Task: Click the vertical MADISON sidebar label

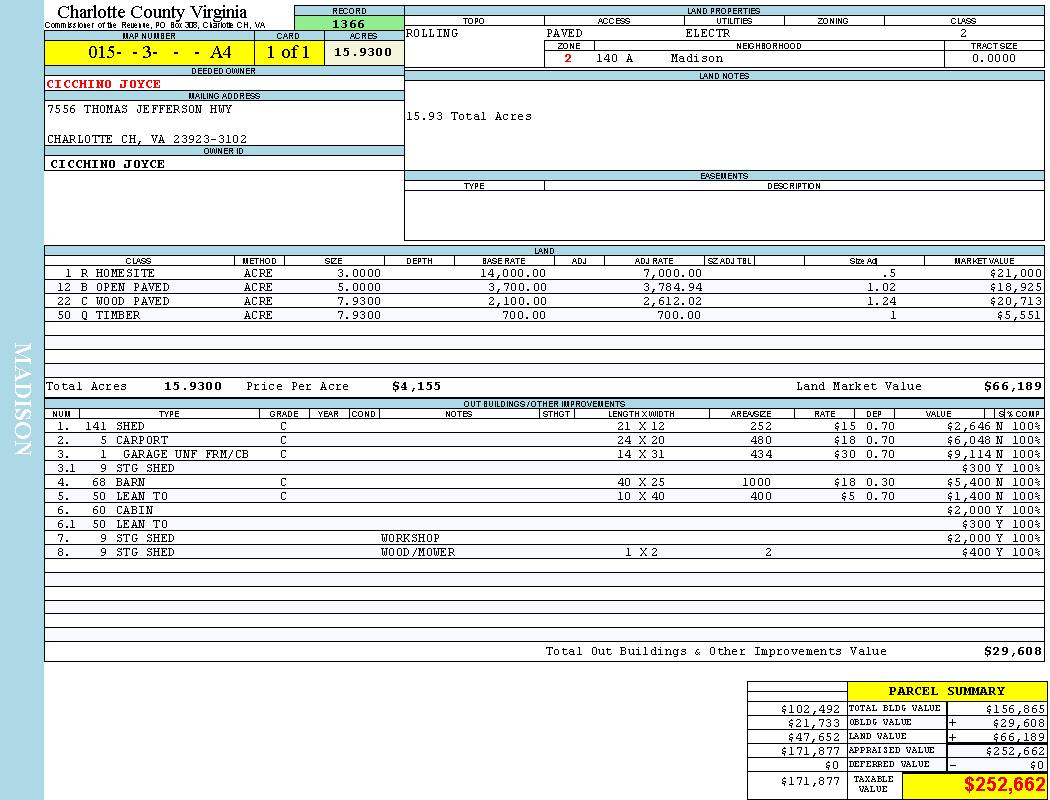Action: point(23,400)
